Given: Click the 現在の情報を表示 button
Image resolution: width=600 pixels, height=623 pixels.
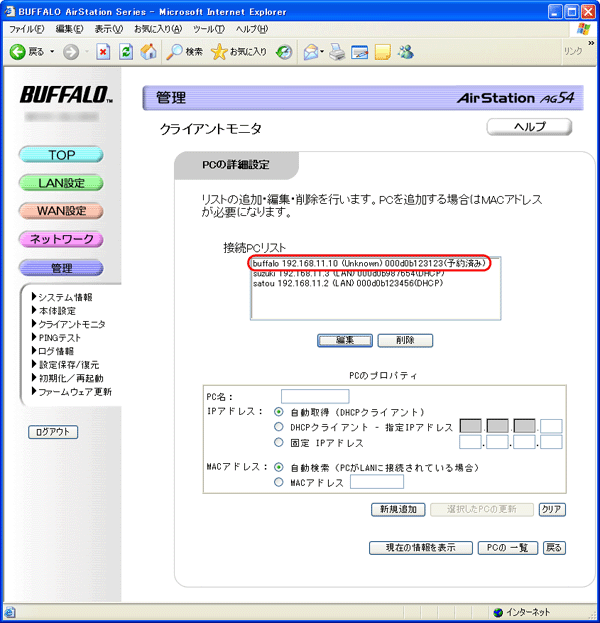Looking at the screenshot, I should click(x=421, y=548).
